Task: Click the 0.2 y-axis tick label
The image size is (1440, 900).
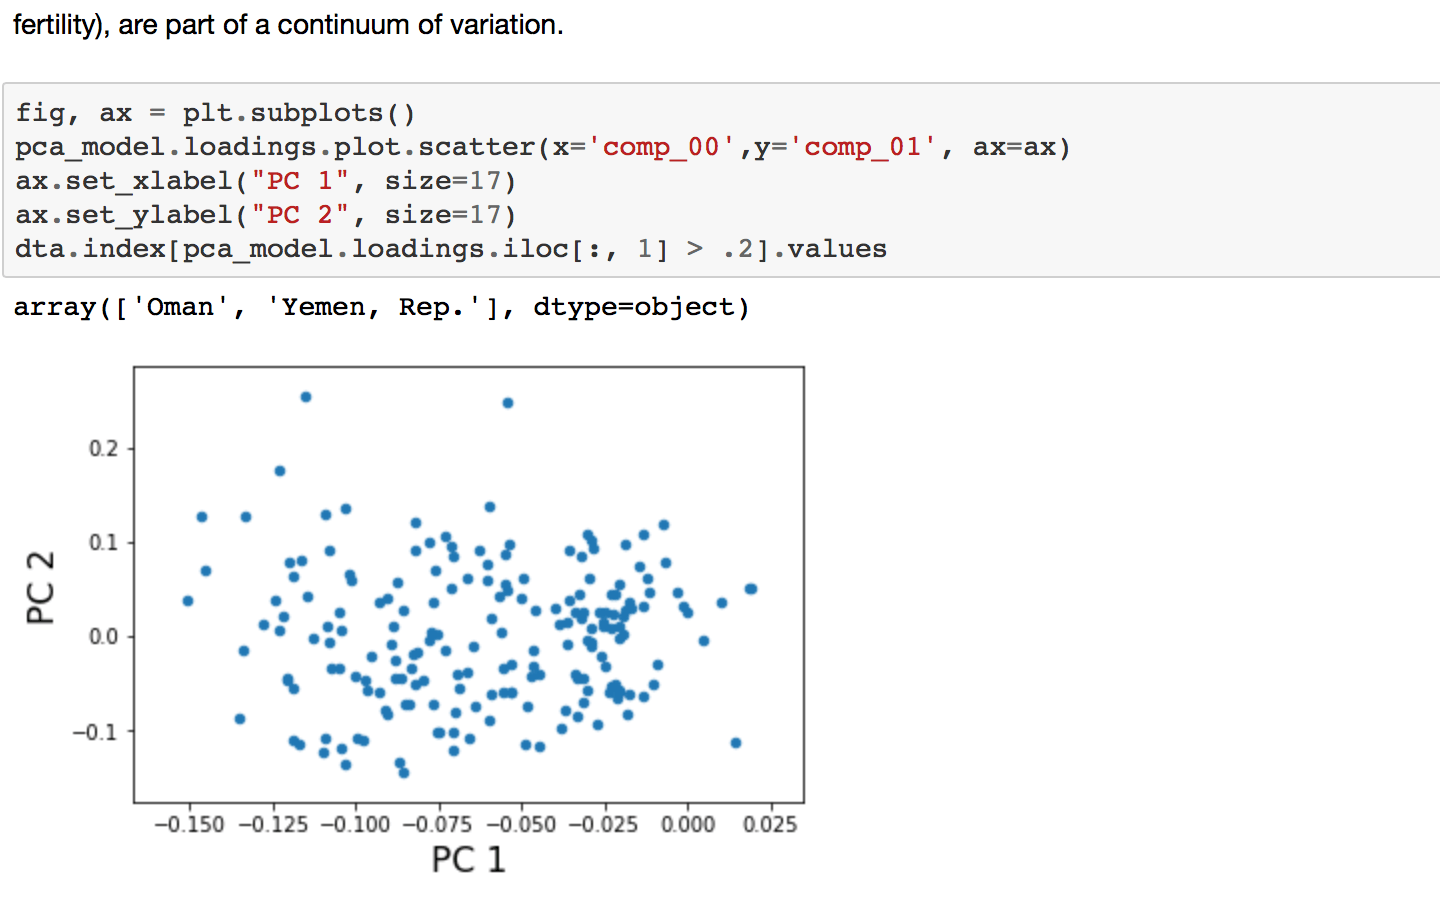Action: (103, 448)
